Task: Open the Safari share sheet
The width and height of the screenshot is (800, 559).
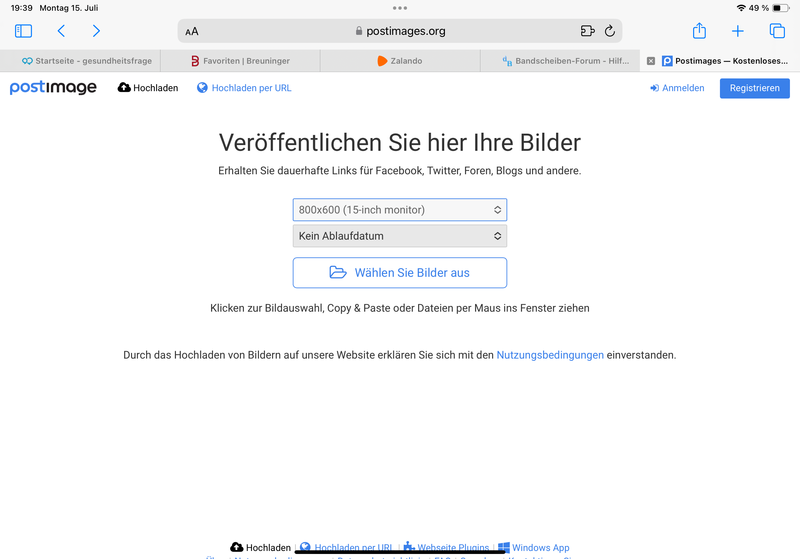Action: click(x=699, y=31)
